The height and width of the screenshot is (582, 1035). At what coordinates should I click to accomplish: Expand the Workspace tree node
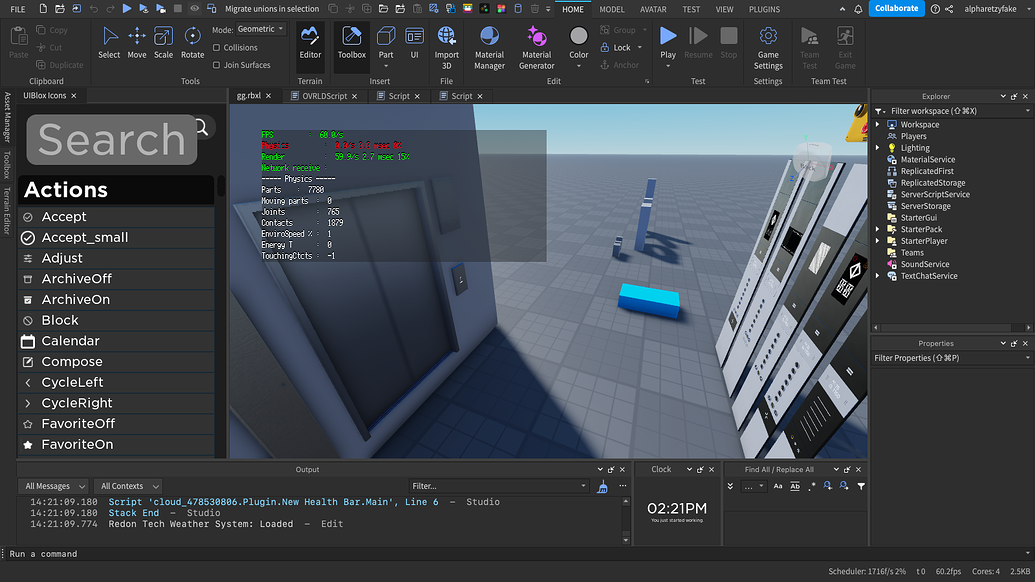tap(879, 125)
